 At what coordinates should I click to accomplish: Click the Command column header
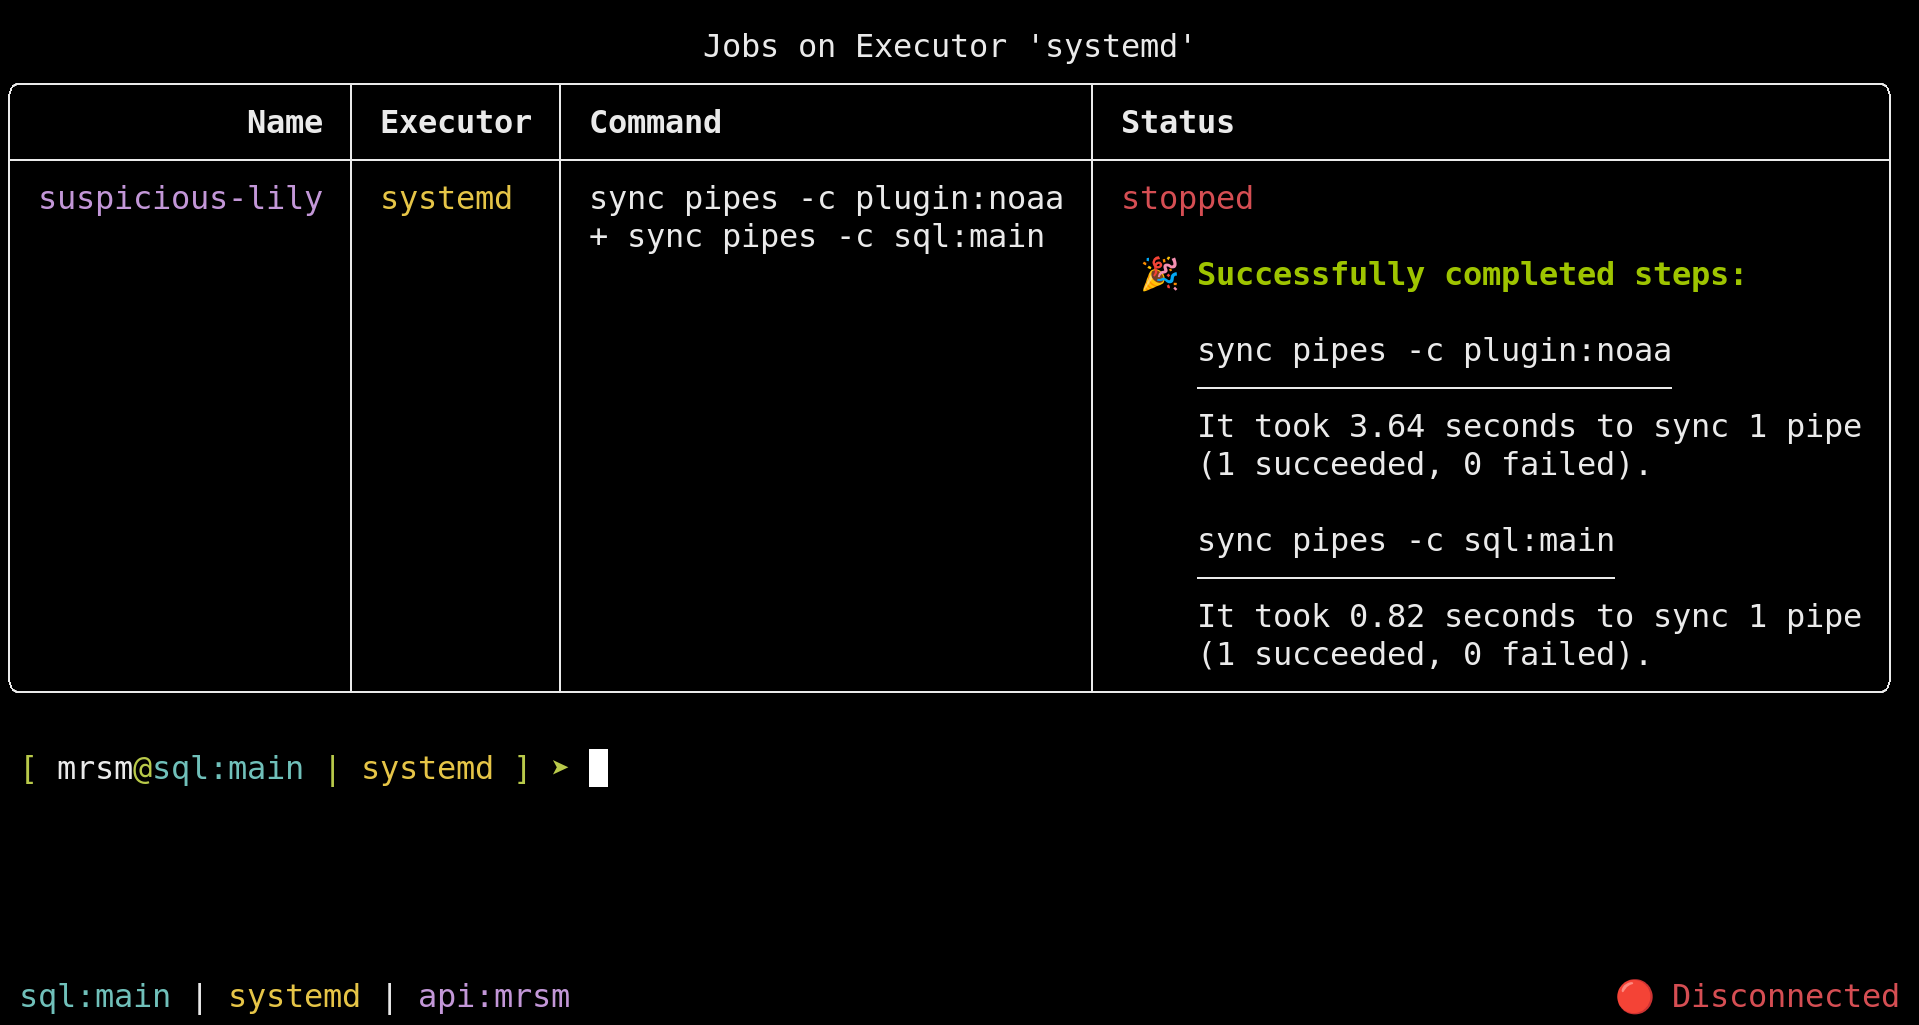(x=655, y=122)
